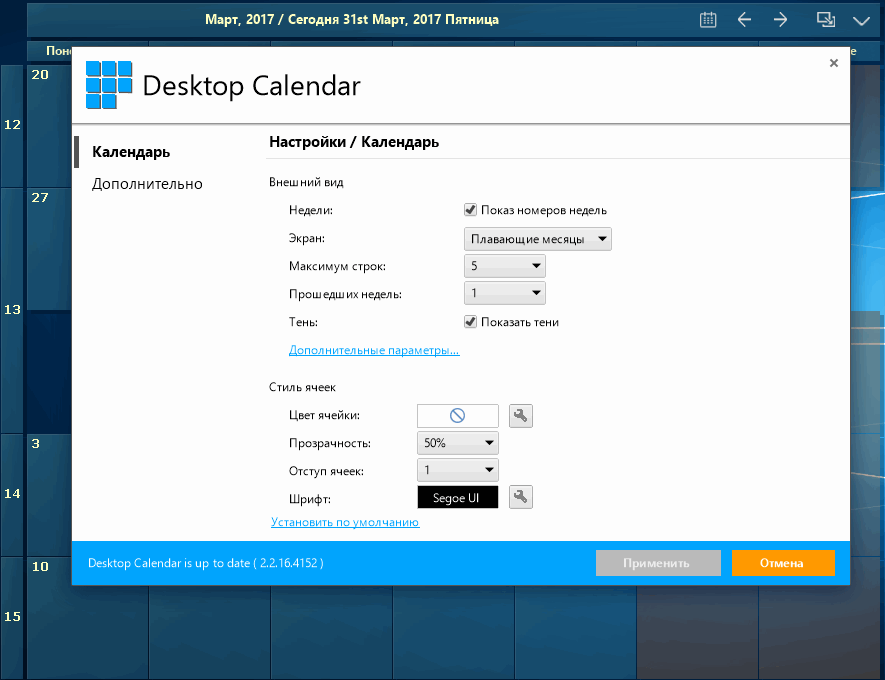Select the Календарь settings tab

click(x=131, y=152)
